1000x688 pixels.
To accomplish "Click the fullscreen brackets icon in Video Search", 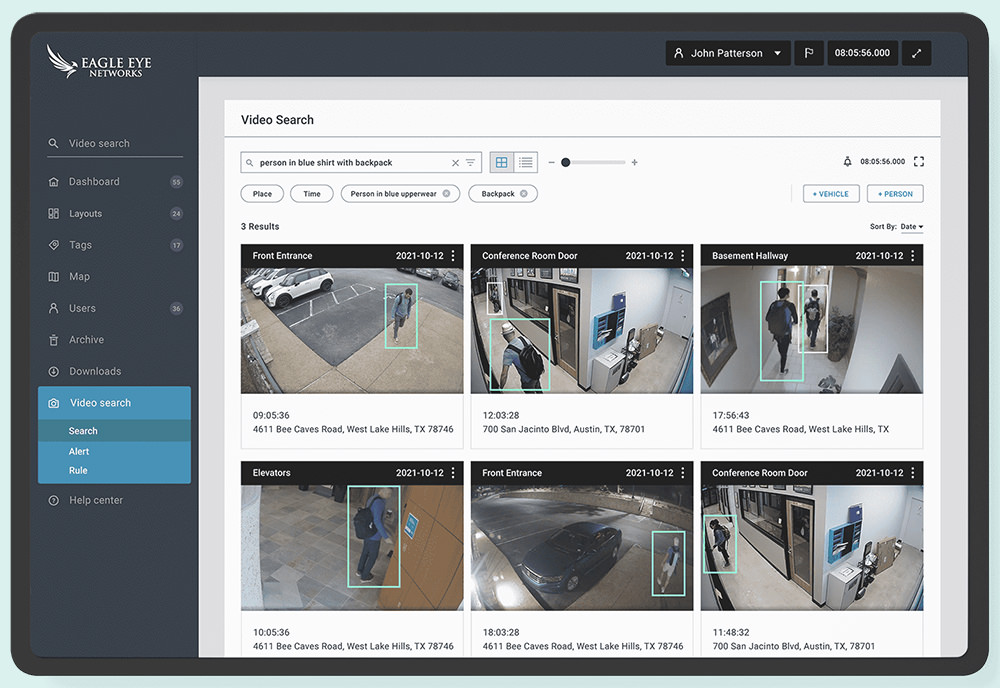I will [919, 162].
